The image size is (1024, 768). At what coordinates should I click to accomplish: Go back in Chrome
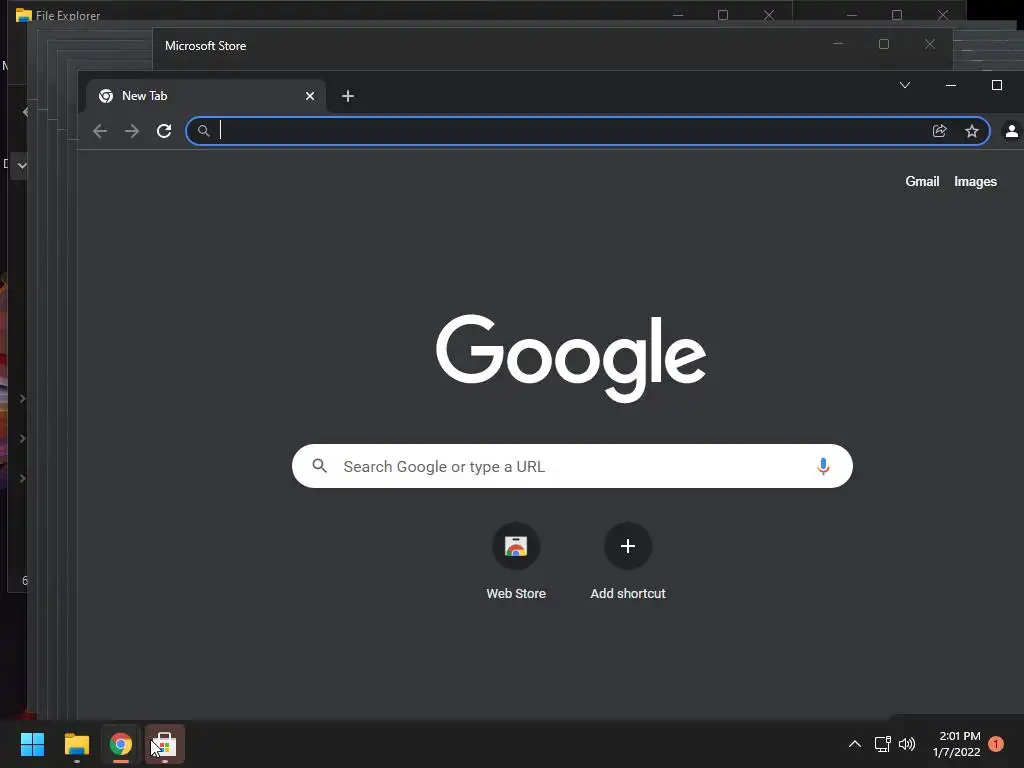pyautogui.click(x=100, y=131)
